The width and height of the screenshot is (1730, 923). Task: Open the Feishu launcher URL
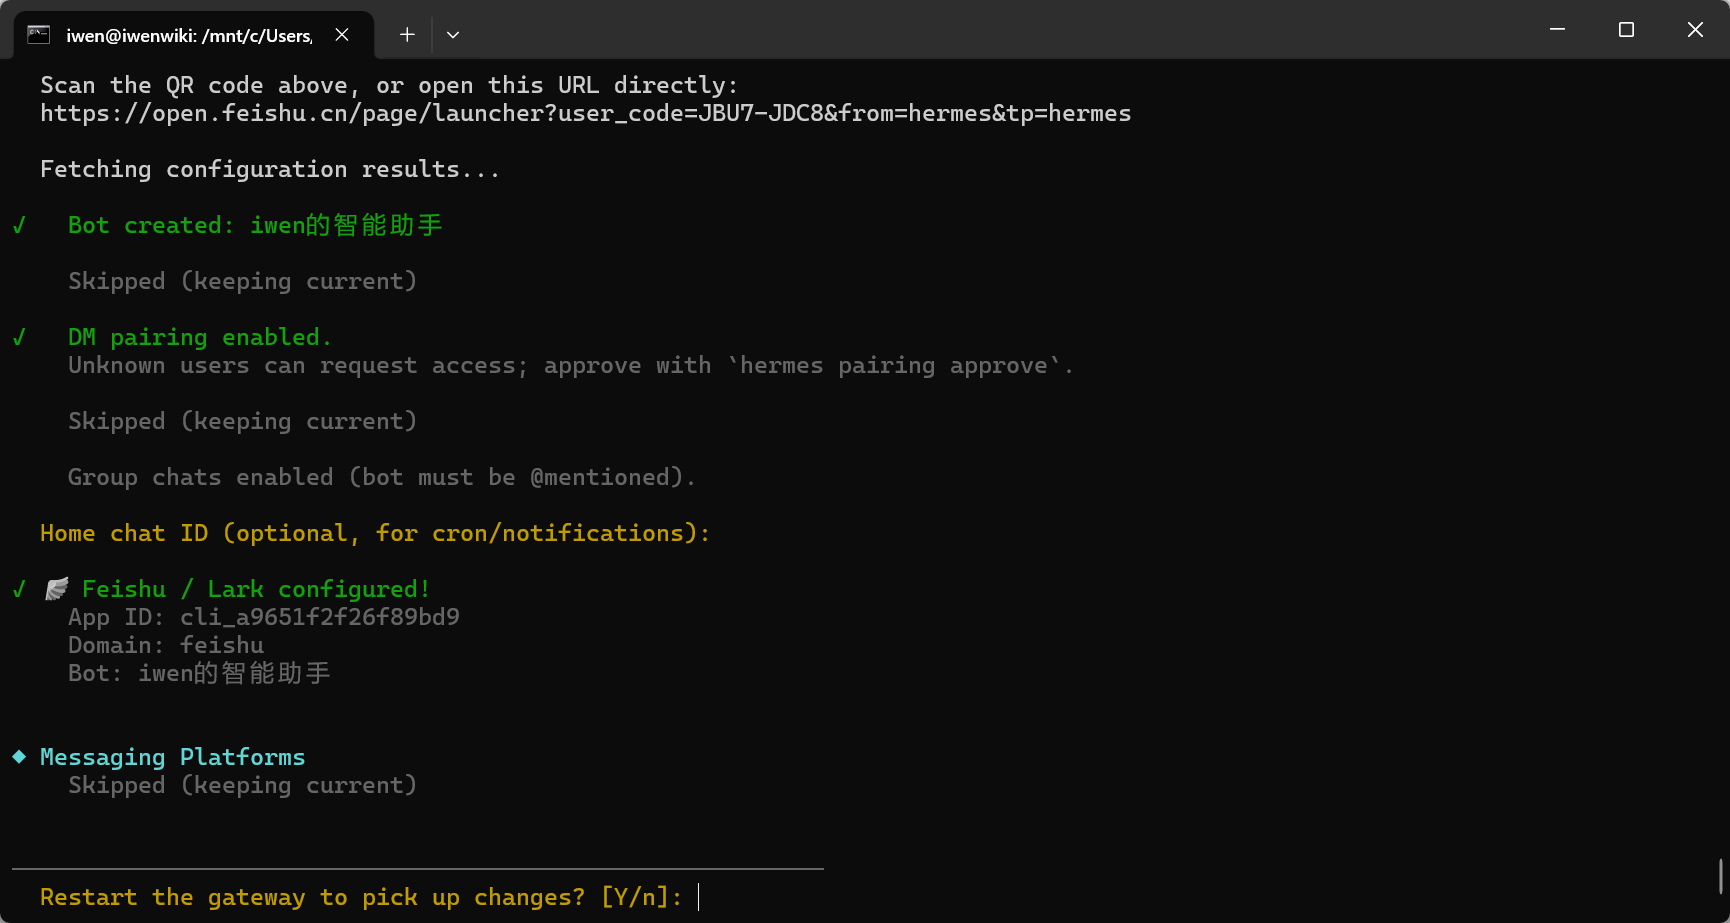tap(585, 113)
